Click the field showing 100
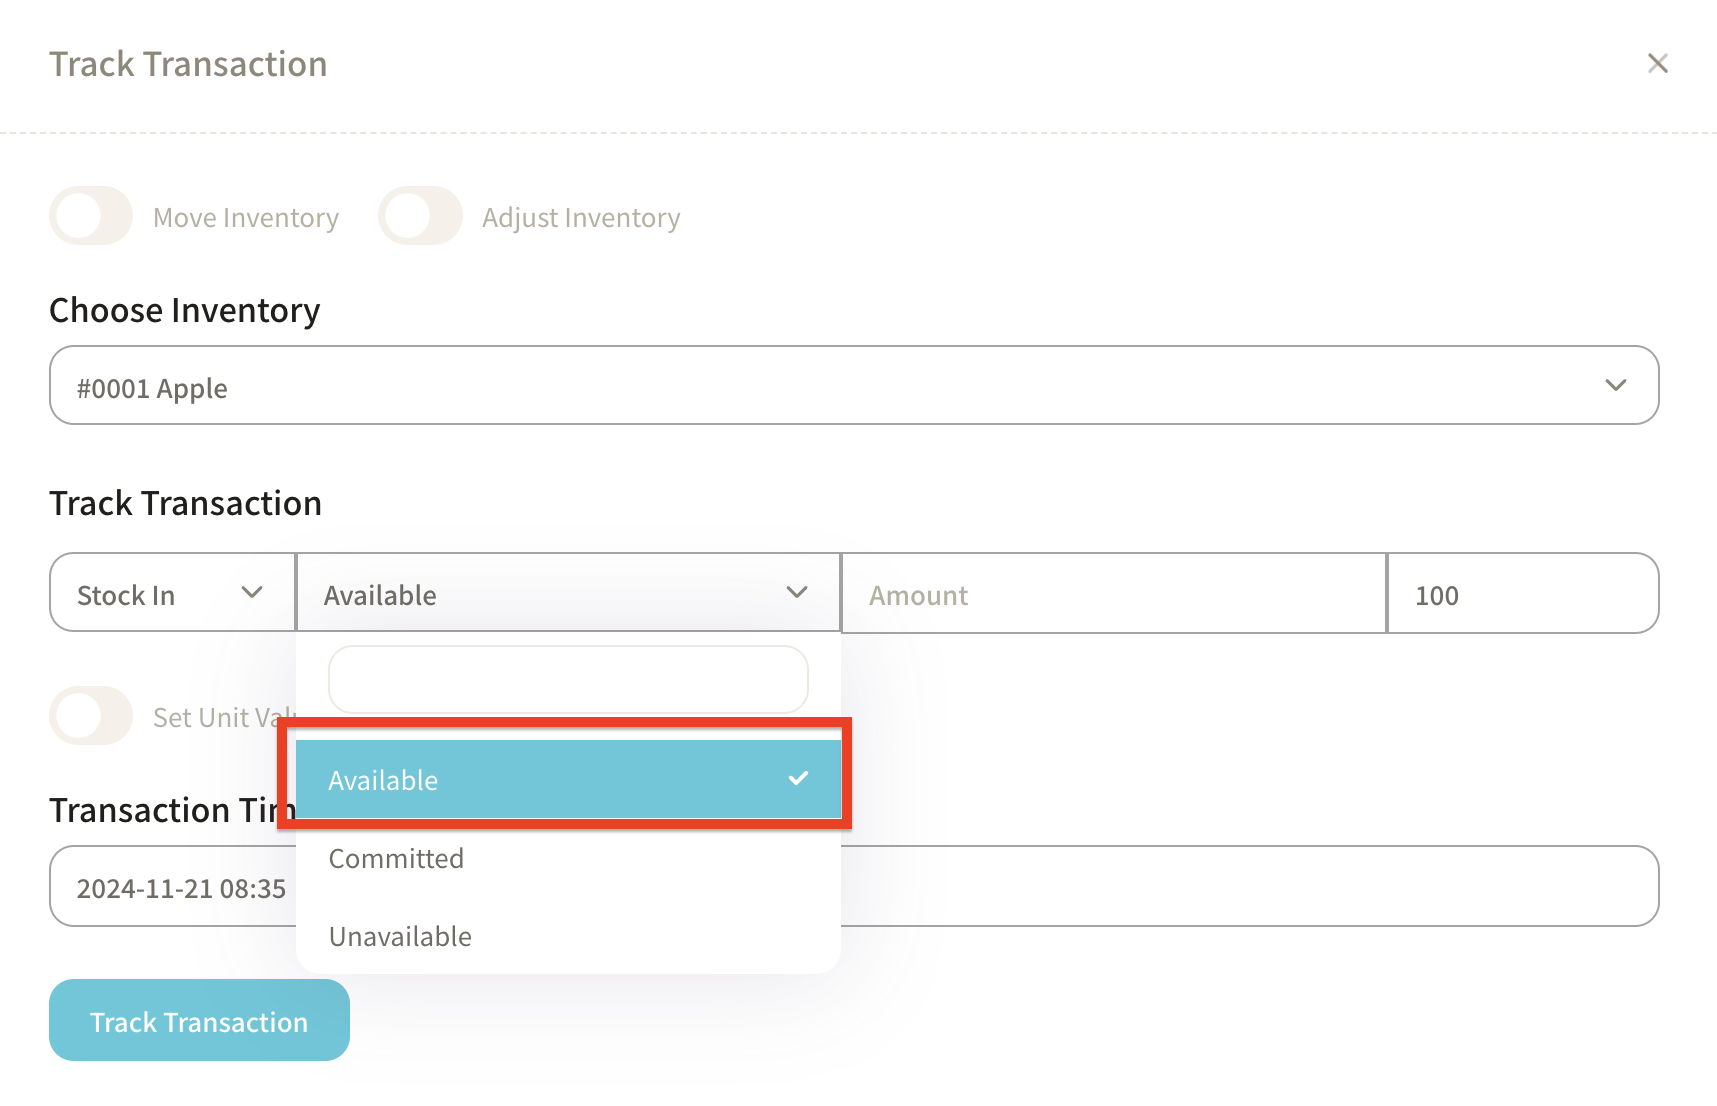The width and height of the screenshot is (1717, 1106). point(1520,594)
